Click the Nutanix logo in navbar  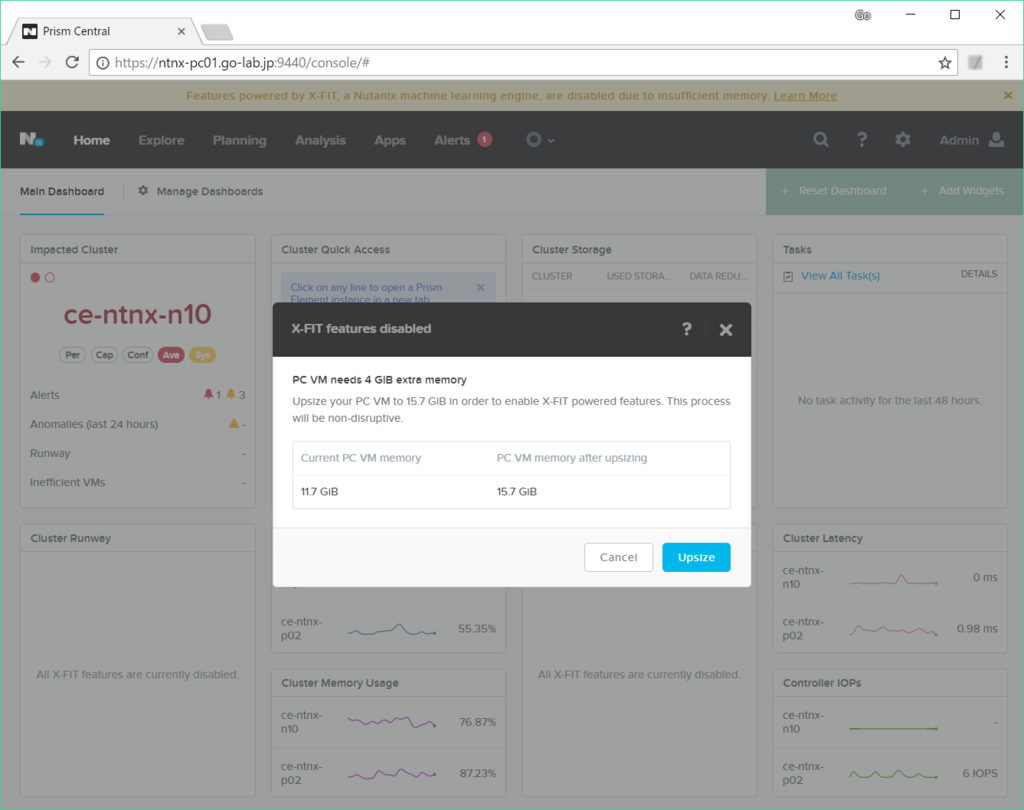[x=31, y=139]
